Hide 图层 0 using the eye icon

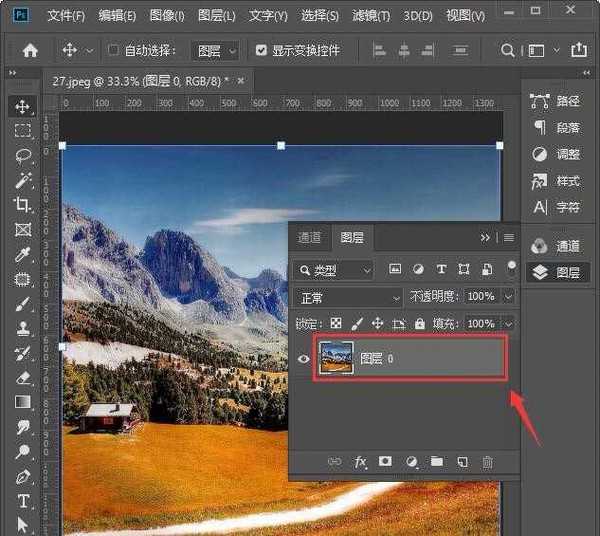[304, 359]
